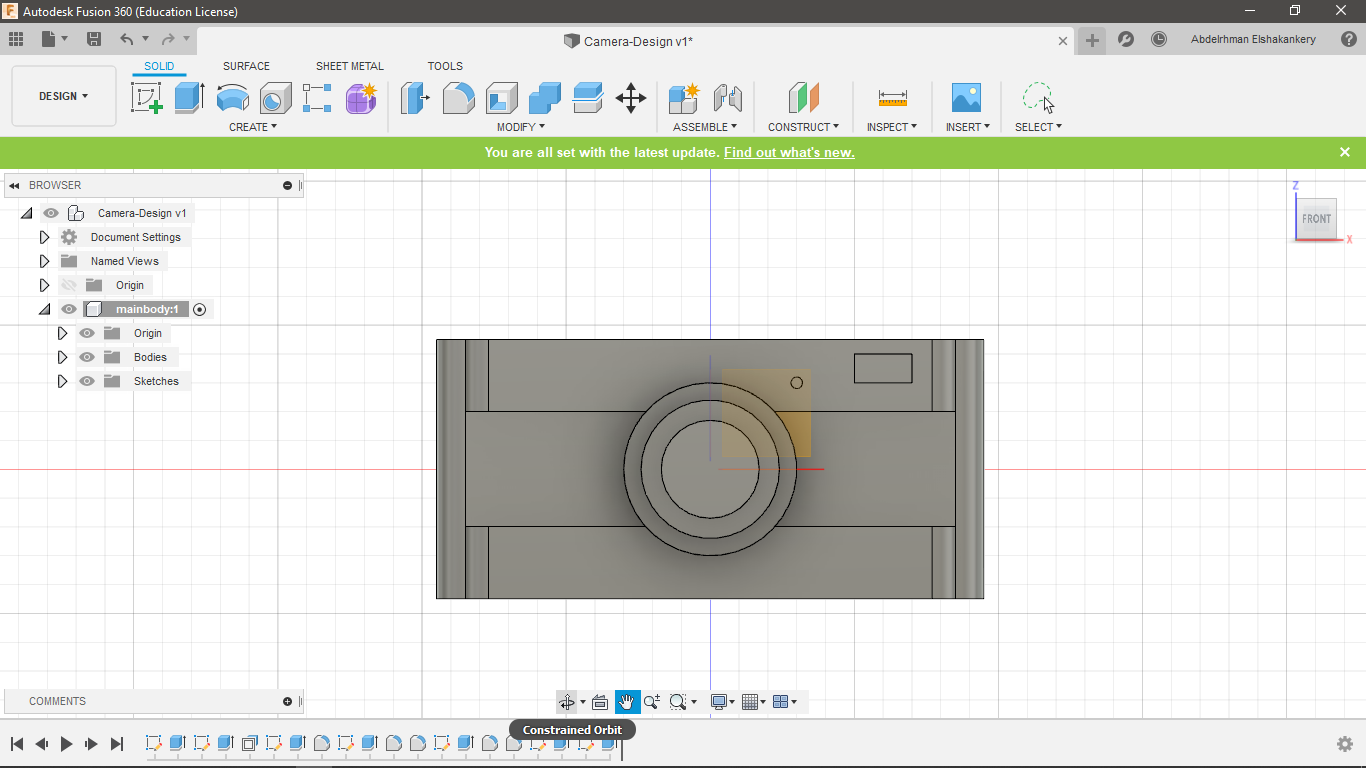Open Grid and Snaps dropdown
1366x768 pixels.
[x=754, y=702]
